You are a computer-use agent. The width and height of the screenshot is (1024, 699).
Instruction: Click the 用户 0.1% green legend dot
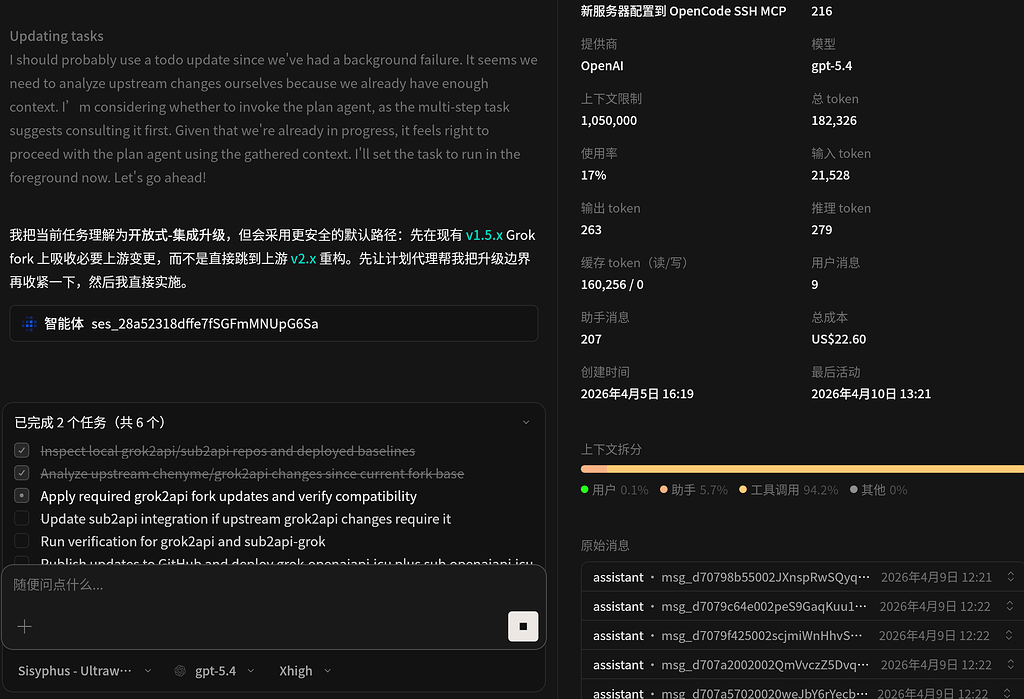pyautogui.click(x=584, y=489)
